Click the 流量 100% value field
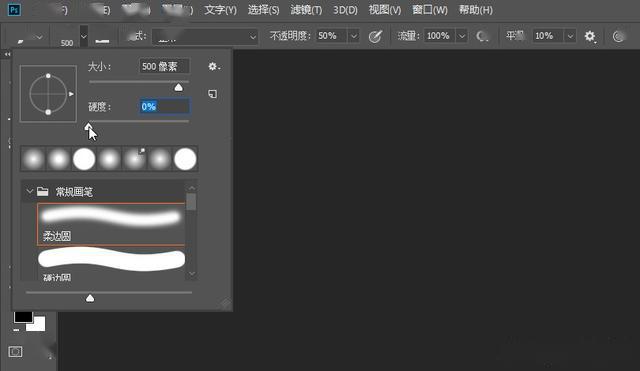 coord(439,36)
